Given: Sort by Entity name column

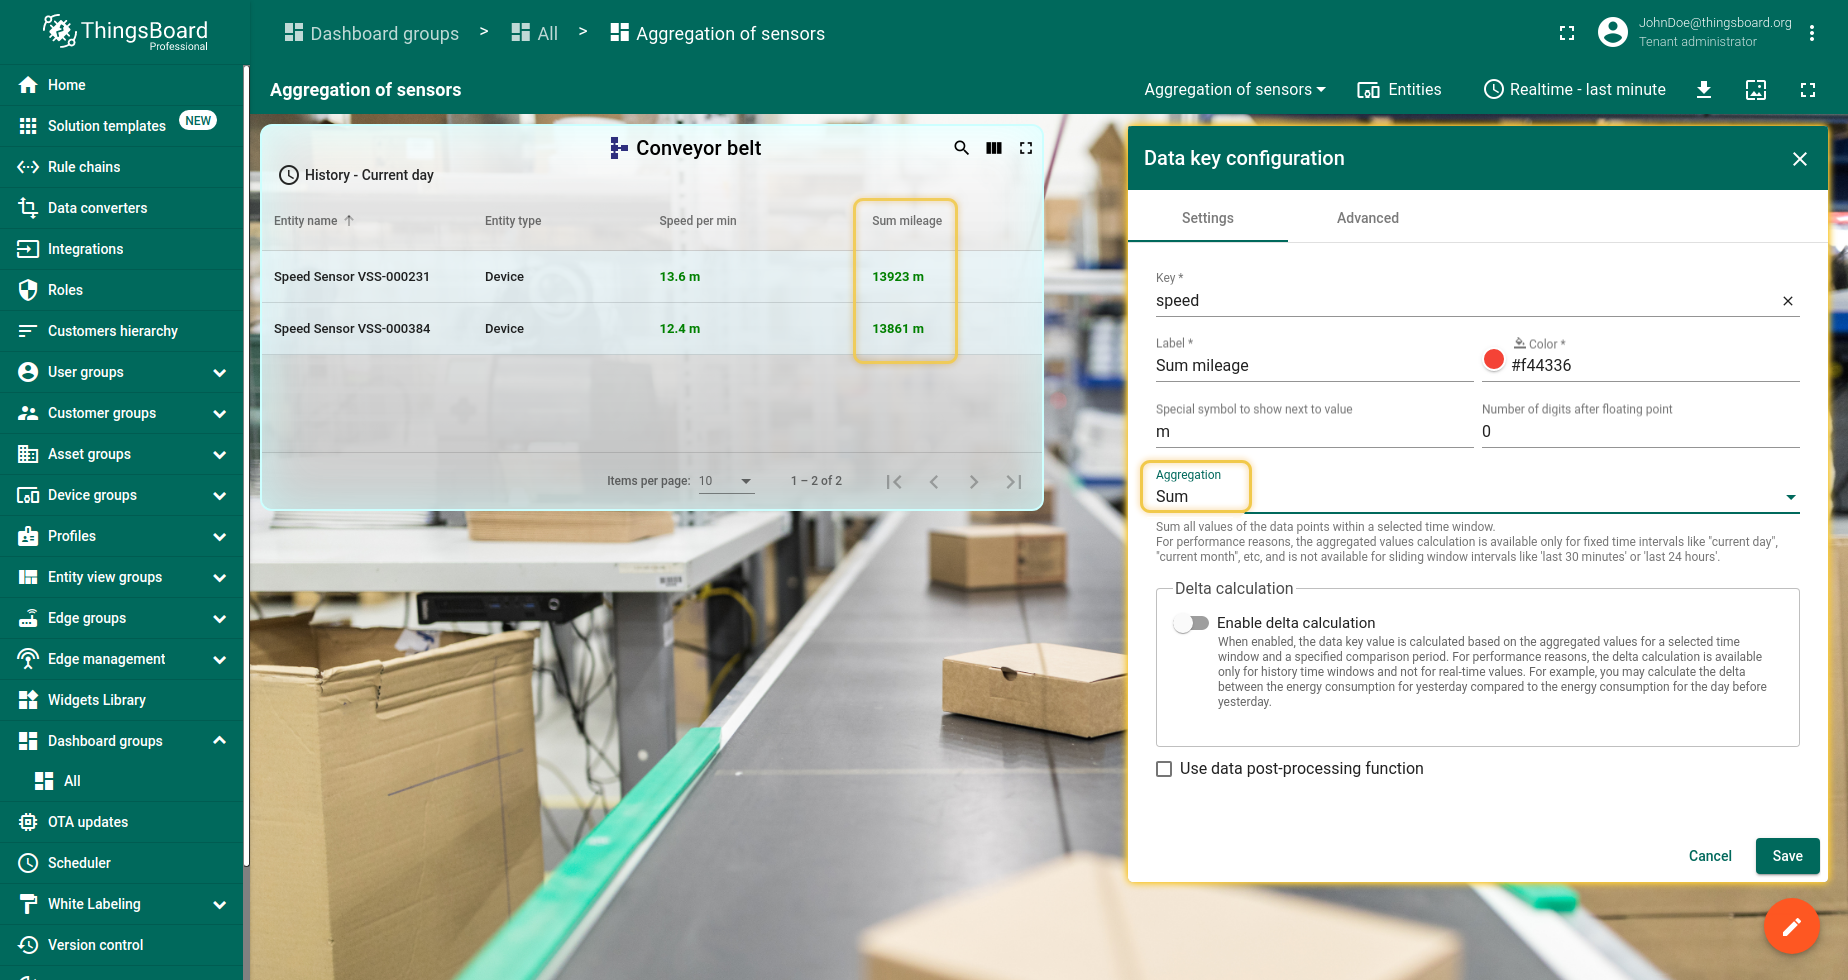Looking at the screenshot, I should pyautogui.click(x=313, y=221).
